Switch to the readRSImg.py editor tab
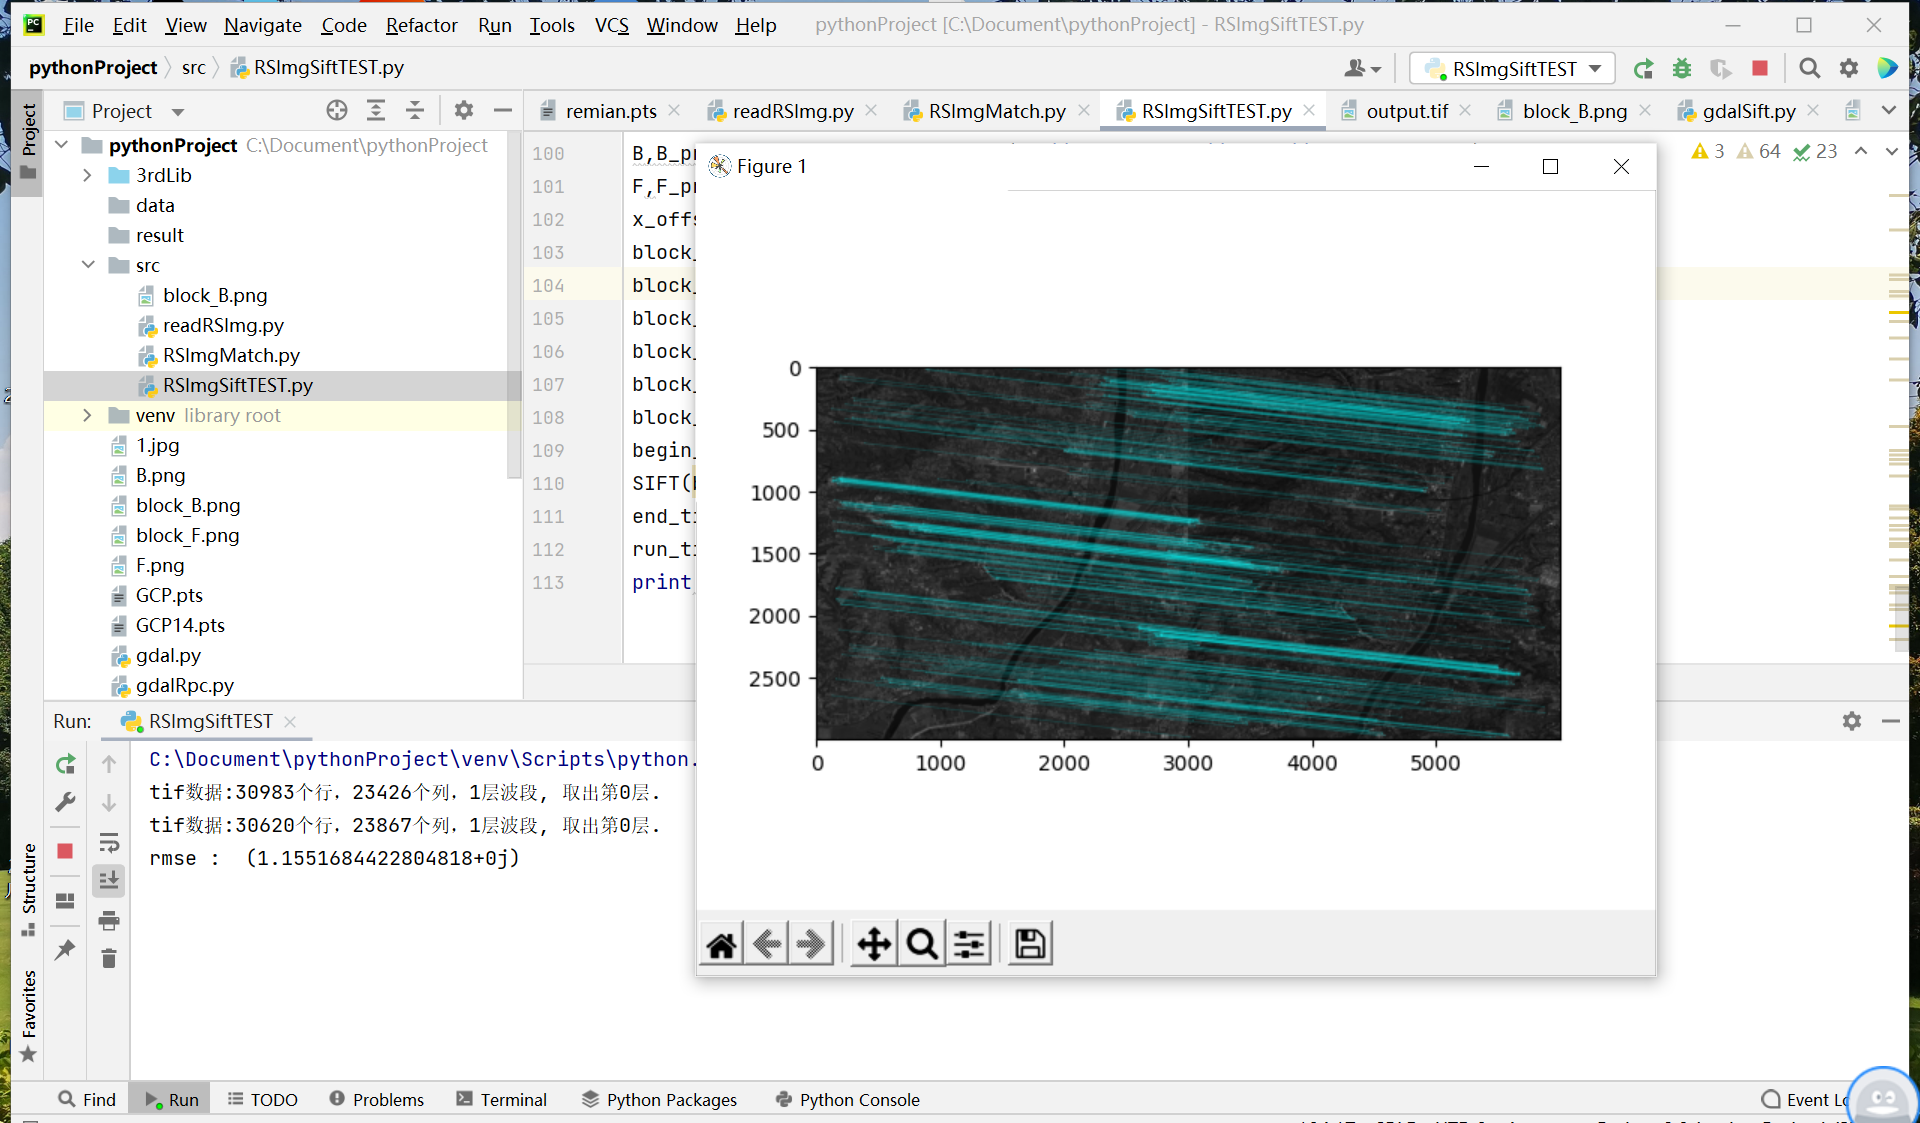The width and height of the screenshot is (1920, 1123). point(792,111)
